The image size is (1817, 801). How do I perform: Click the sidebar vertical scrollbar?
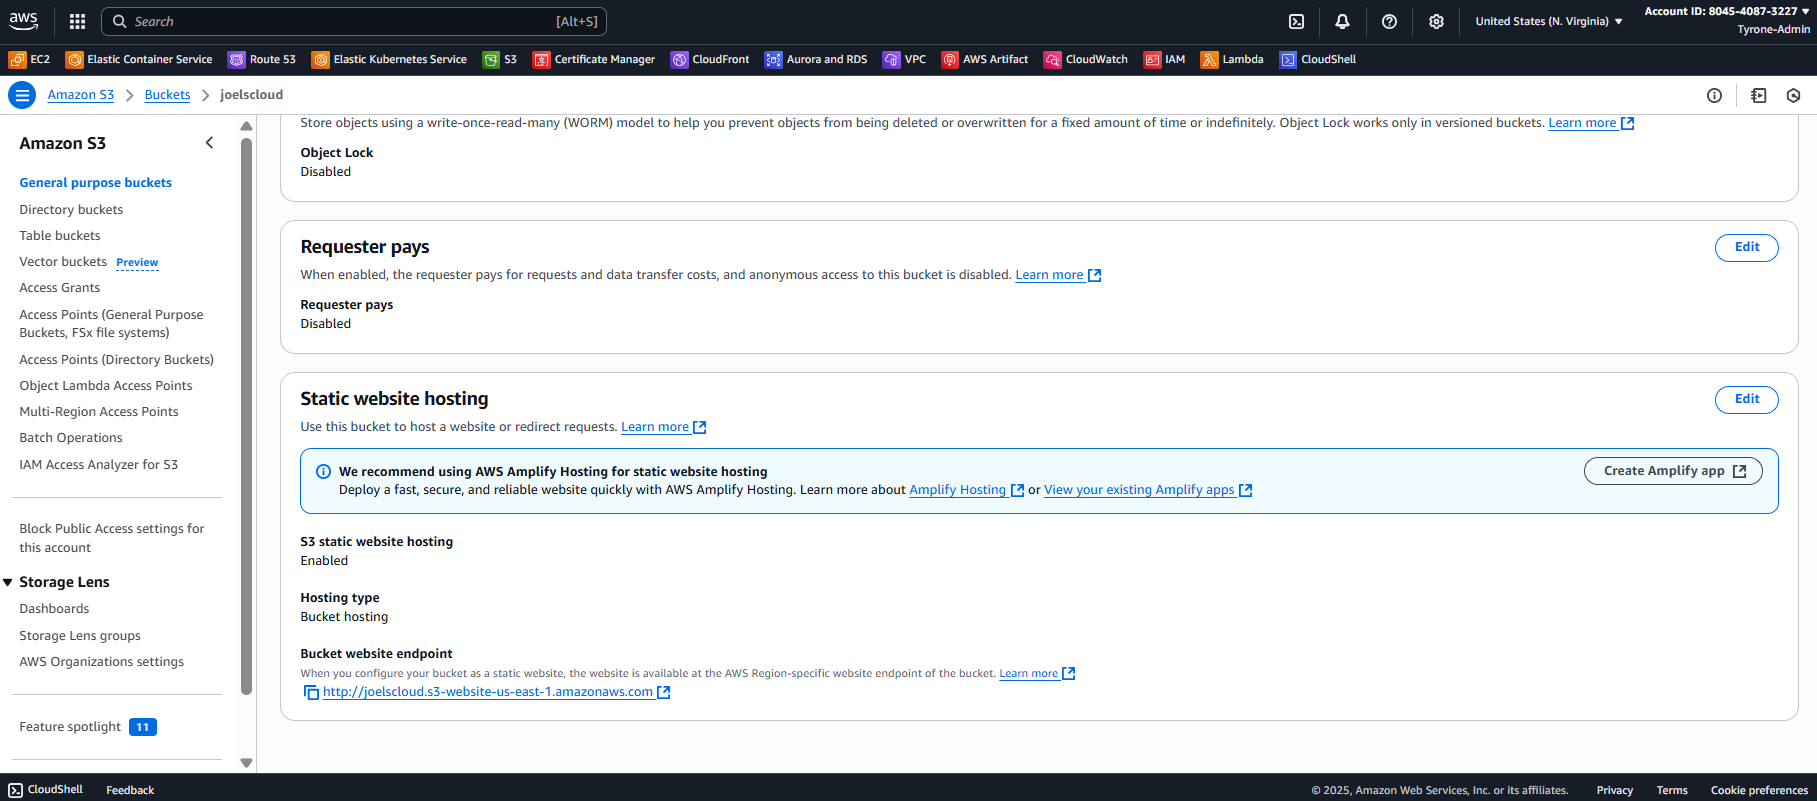[246, 415]
